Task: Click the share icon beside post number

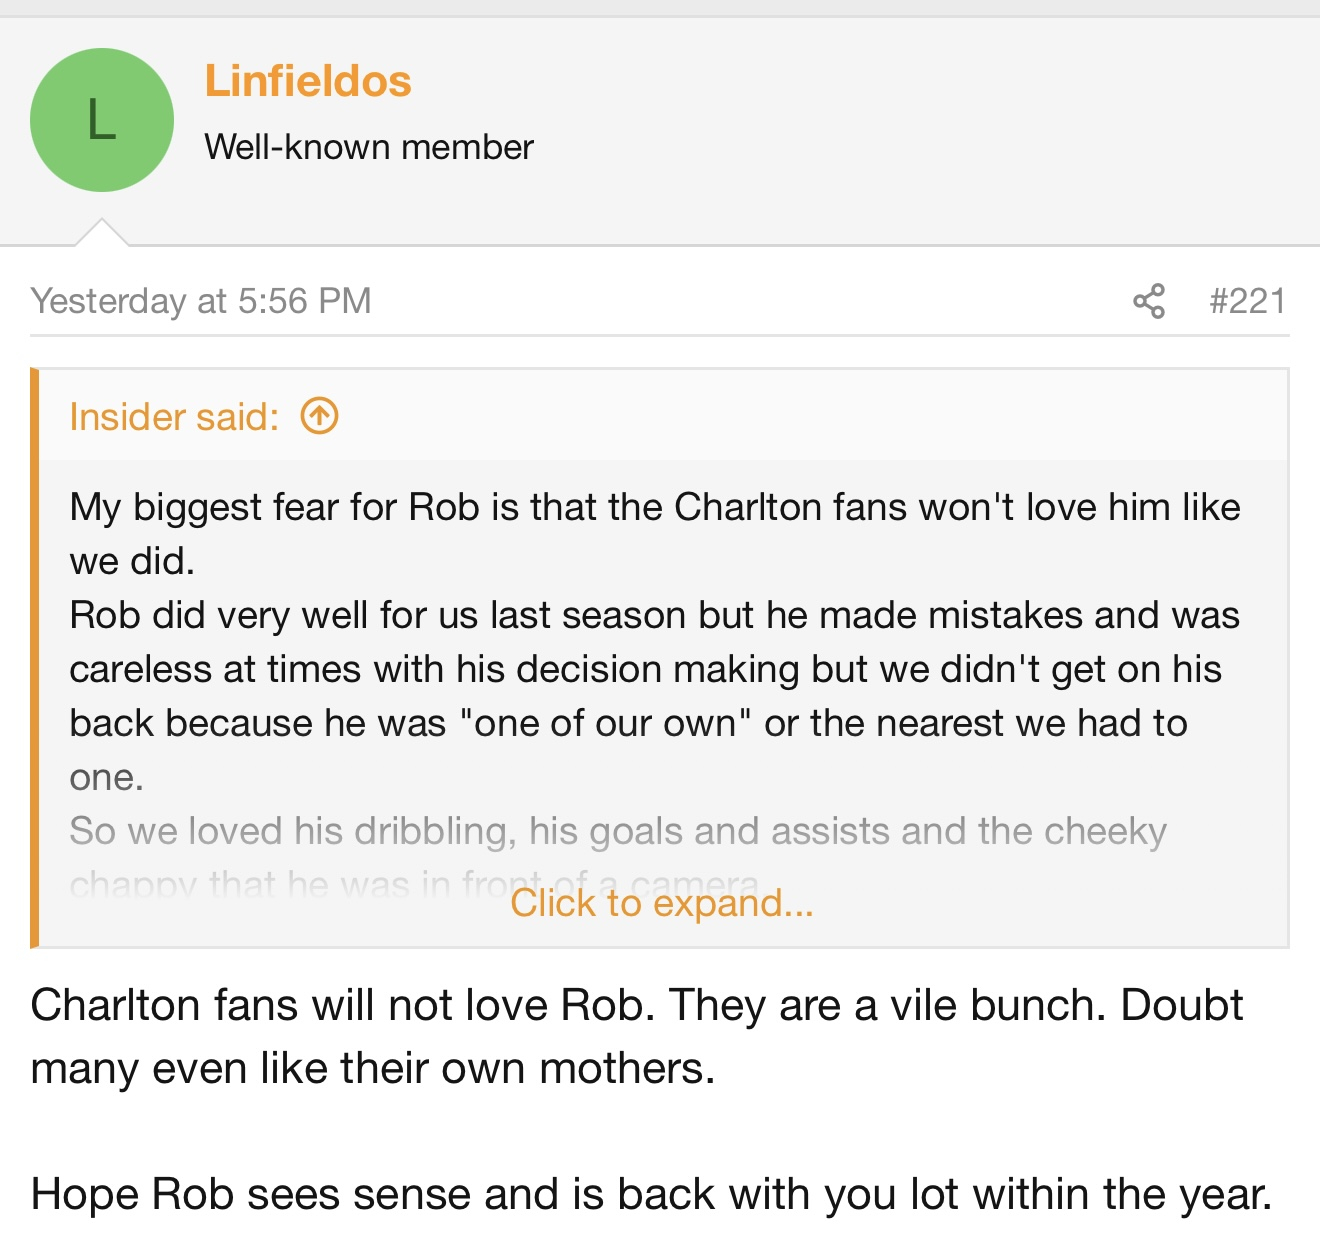Action: (1149, 301)
